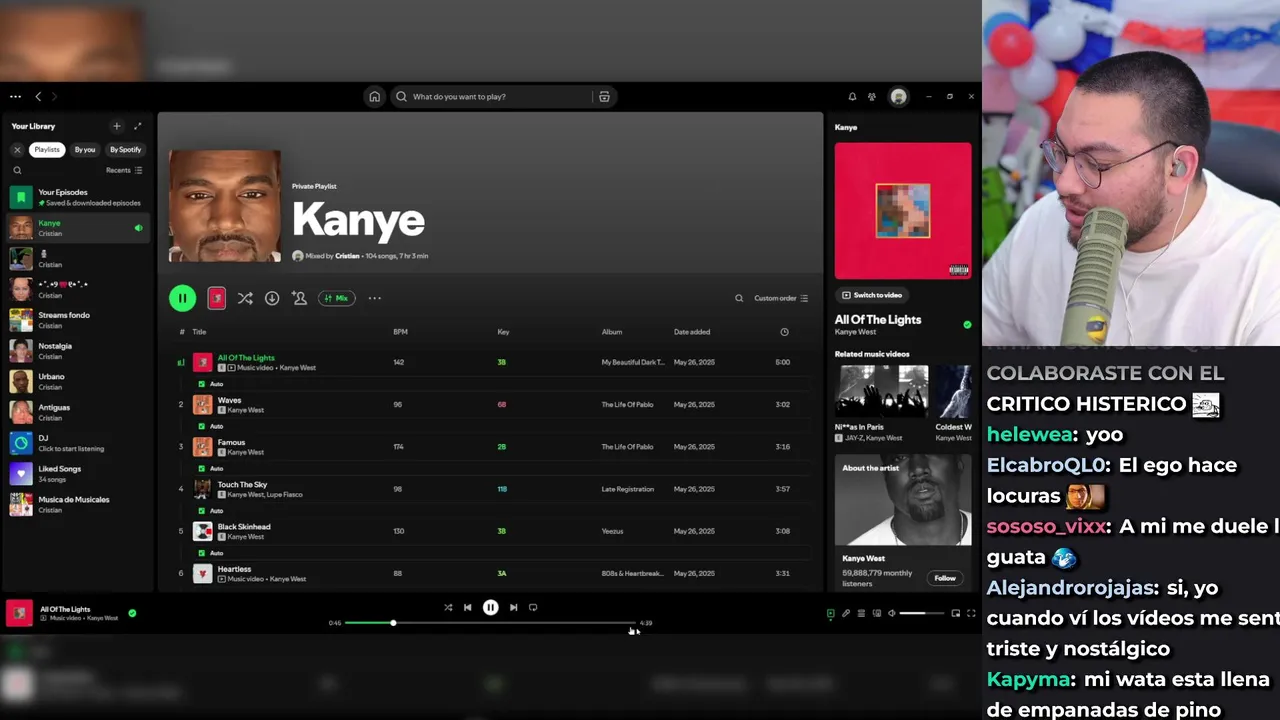Pause the playlist with the green button

[182, 298]
